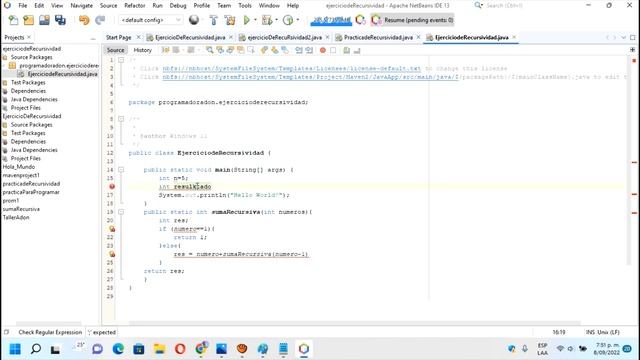640x360 pixels.
Task: Click the red Start Macro Recording icon
Action: point(322,50)
